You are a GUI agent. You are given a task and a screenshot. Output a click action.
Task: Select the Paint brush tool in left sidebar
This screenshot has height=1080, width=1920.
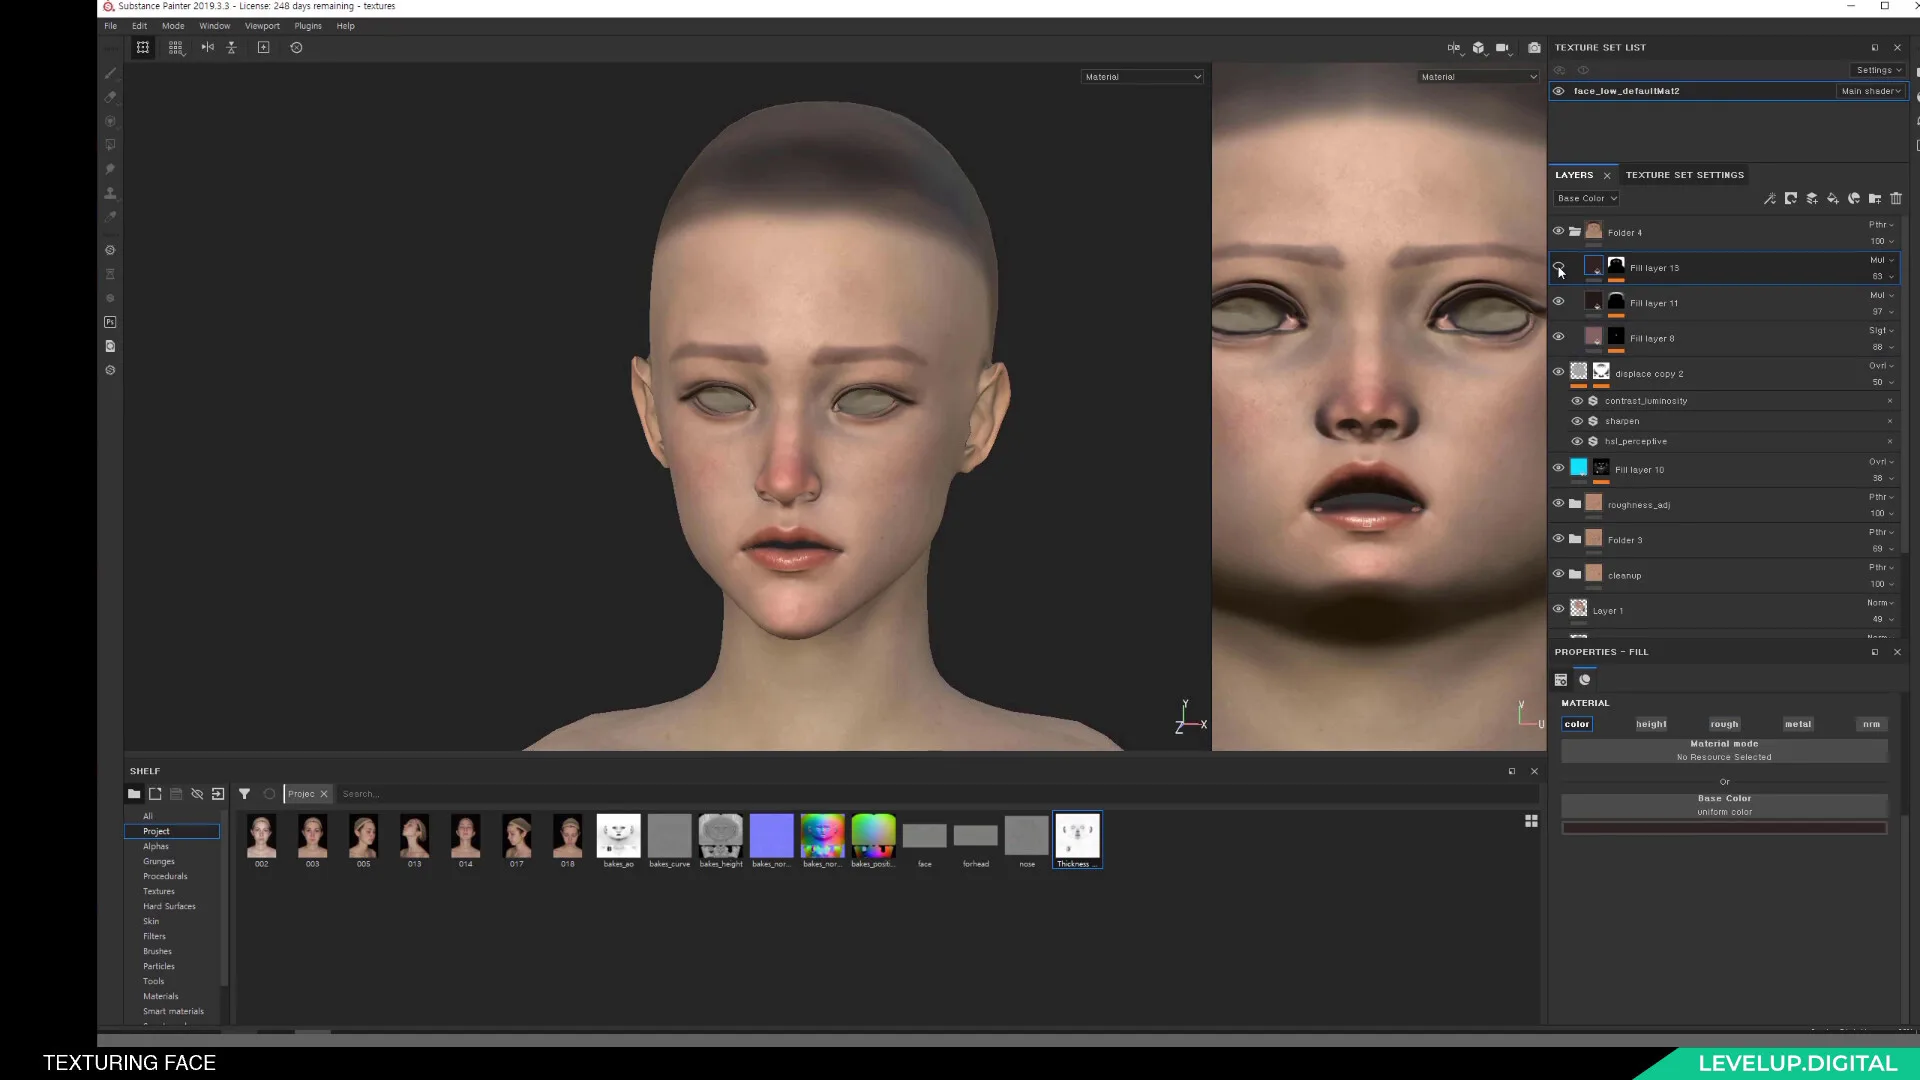point(111,74)
